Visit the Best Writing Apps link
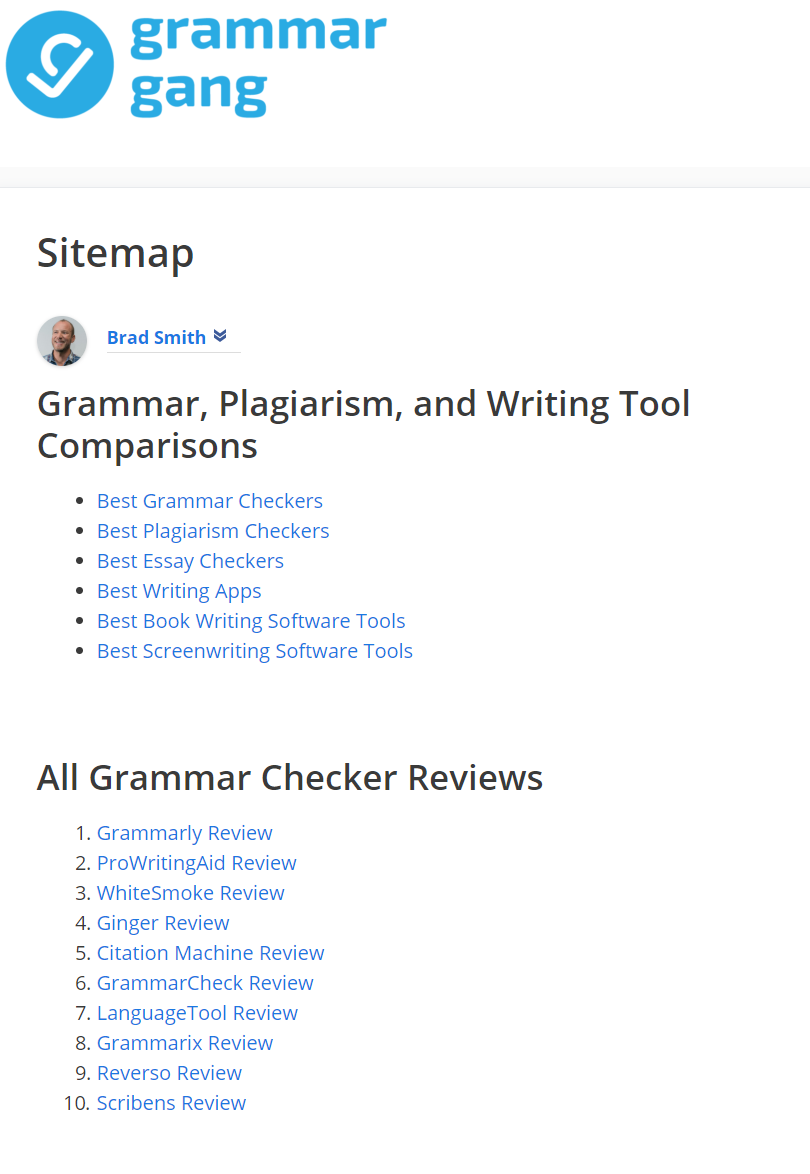The width and height of the screenshot is (810, 1174). tap(179, 591)
